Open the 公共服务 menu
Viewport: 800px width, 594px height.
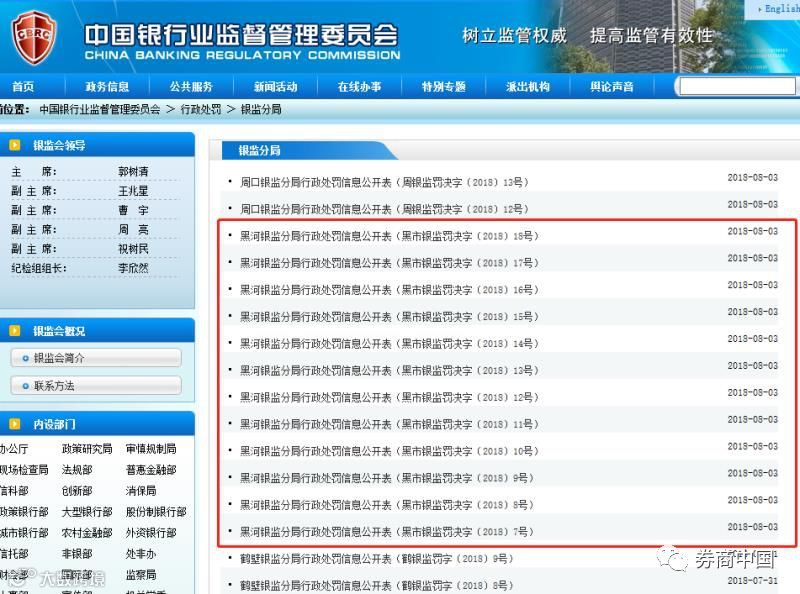pyautogui.click(x=191, y=87)
